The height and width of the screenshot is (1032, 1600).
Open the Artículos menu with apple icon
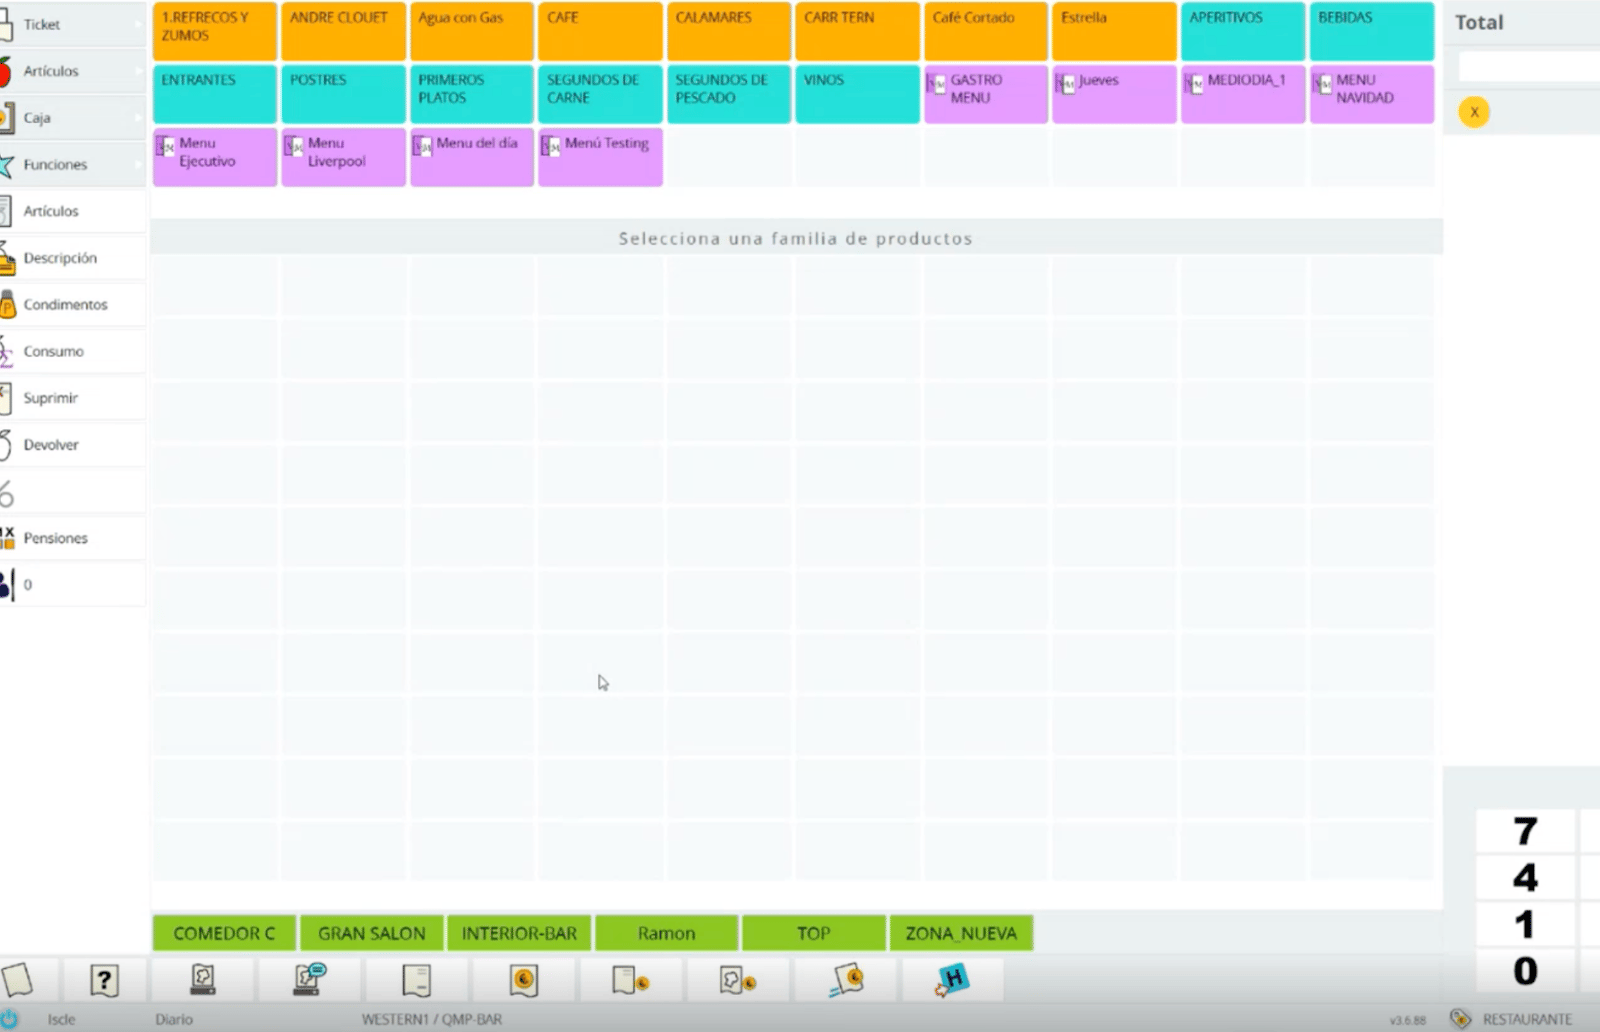(73, 71)
